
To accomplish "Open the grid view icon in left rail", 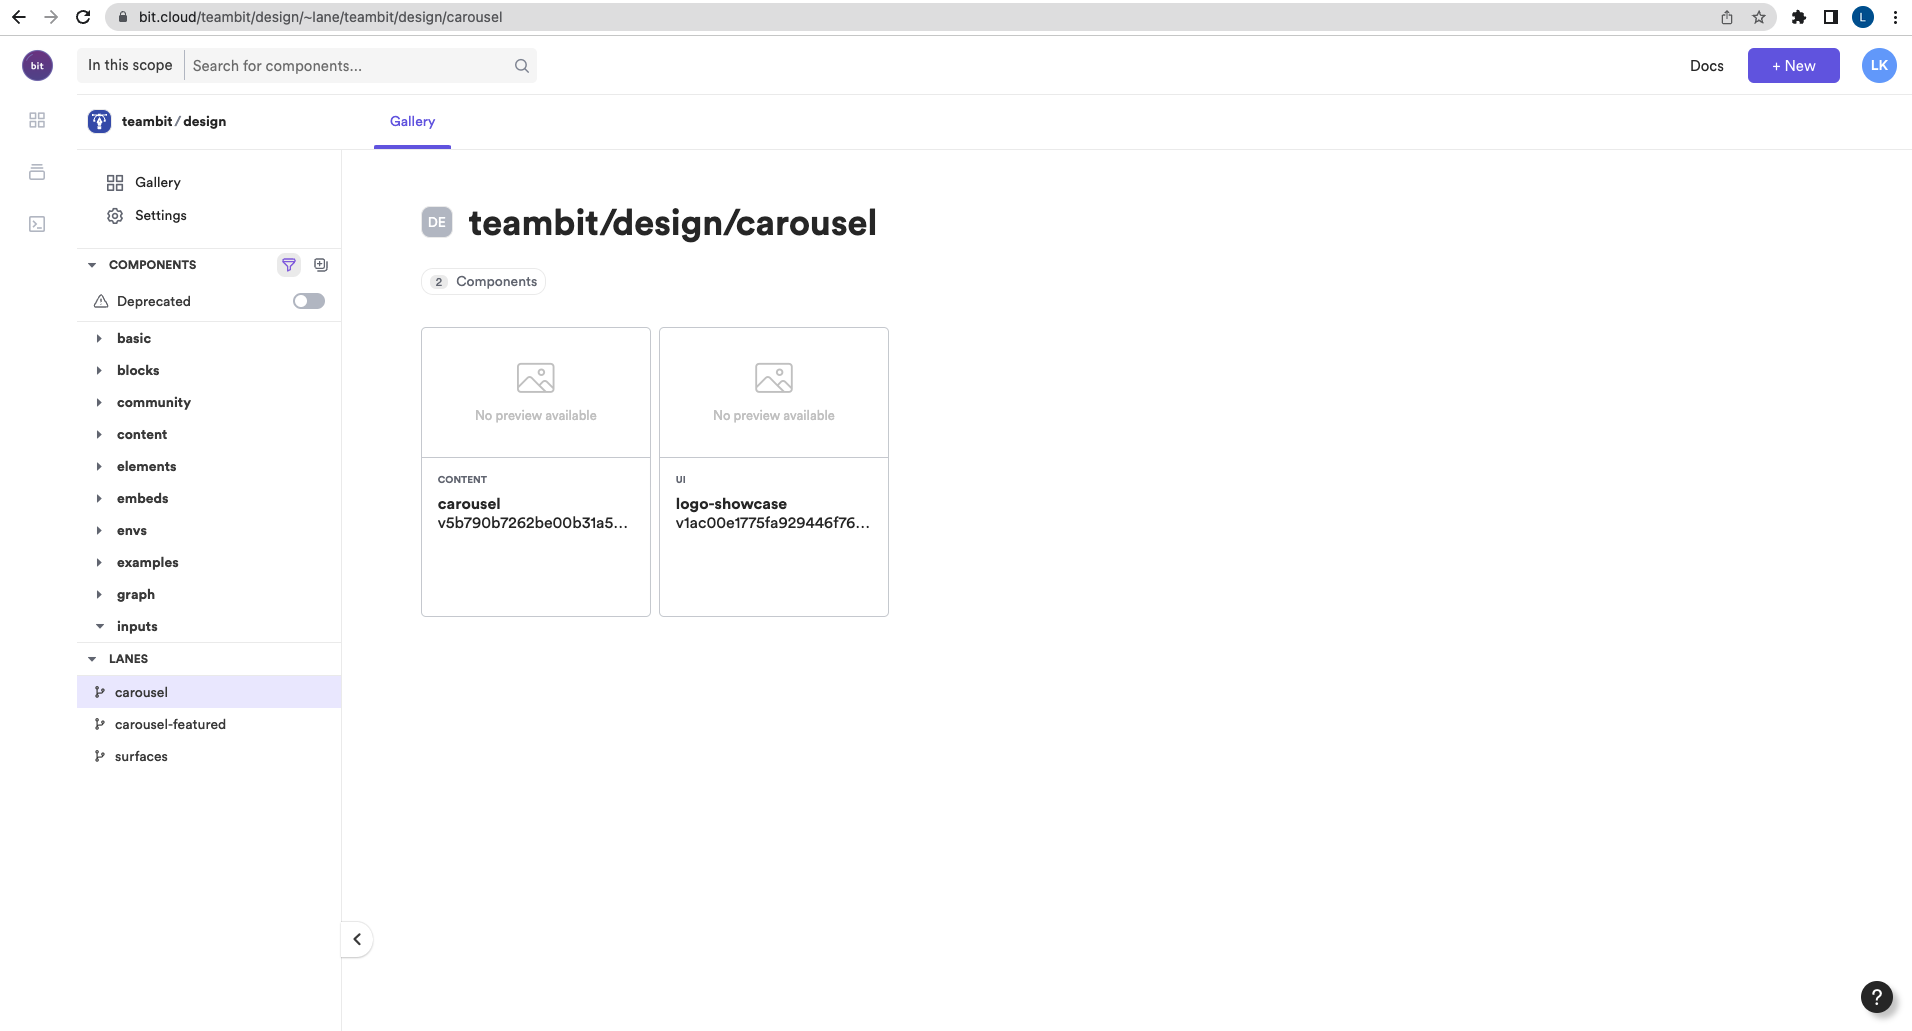I will (37, 120).
